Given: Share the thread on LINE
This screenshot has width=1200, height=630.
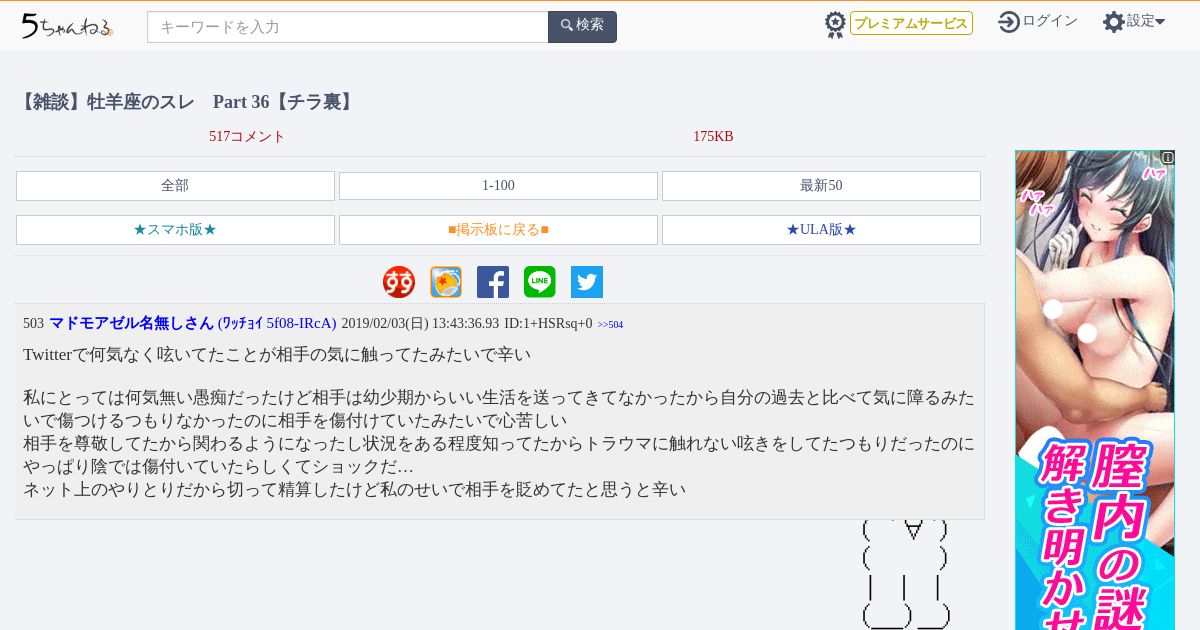Looking at the screenshot, I should (x=540, y=282).
